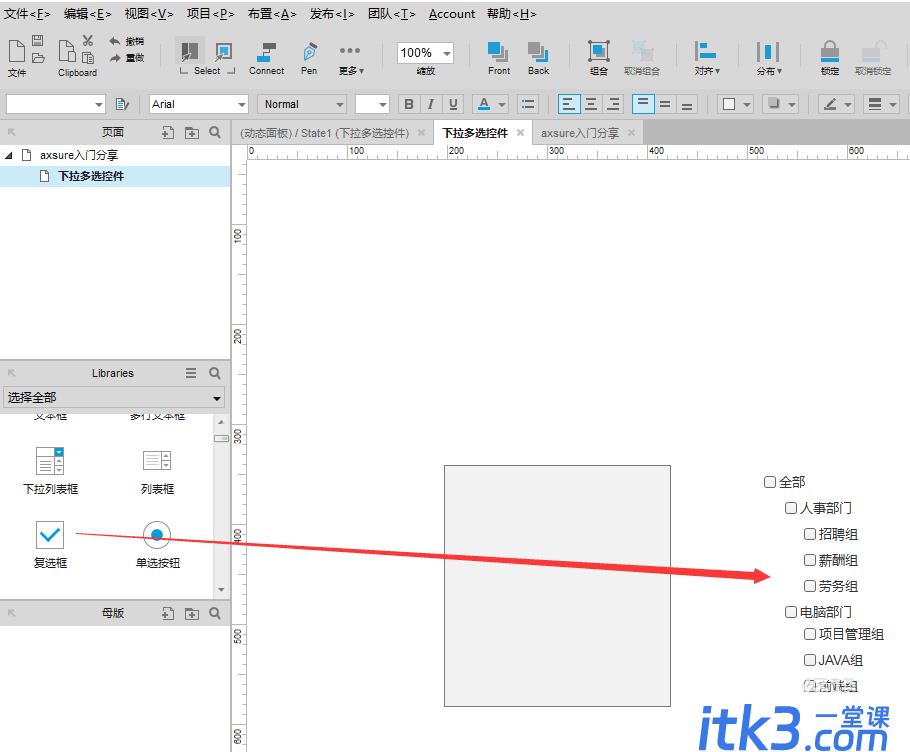Open the Libraries options menu icon

pos(191,373)
